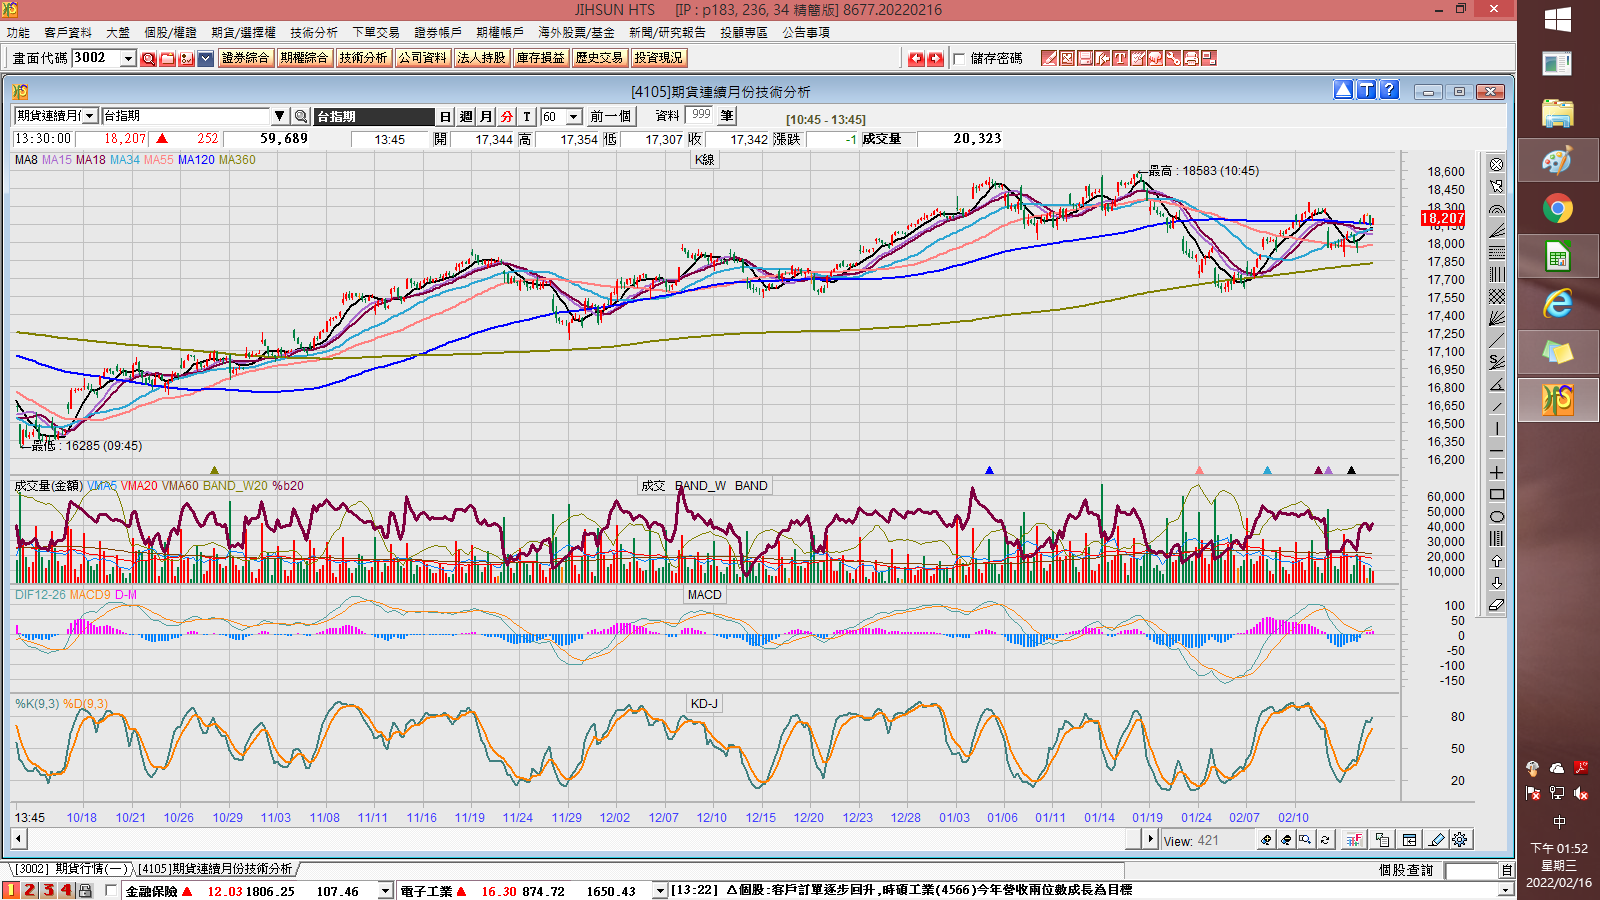
Task: Click the Windows Start button
Action: pyautogui.click(x=1558, y=19)
